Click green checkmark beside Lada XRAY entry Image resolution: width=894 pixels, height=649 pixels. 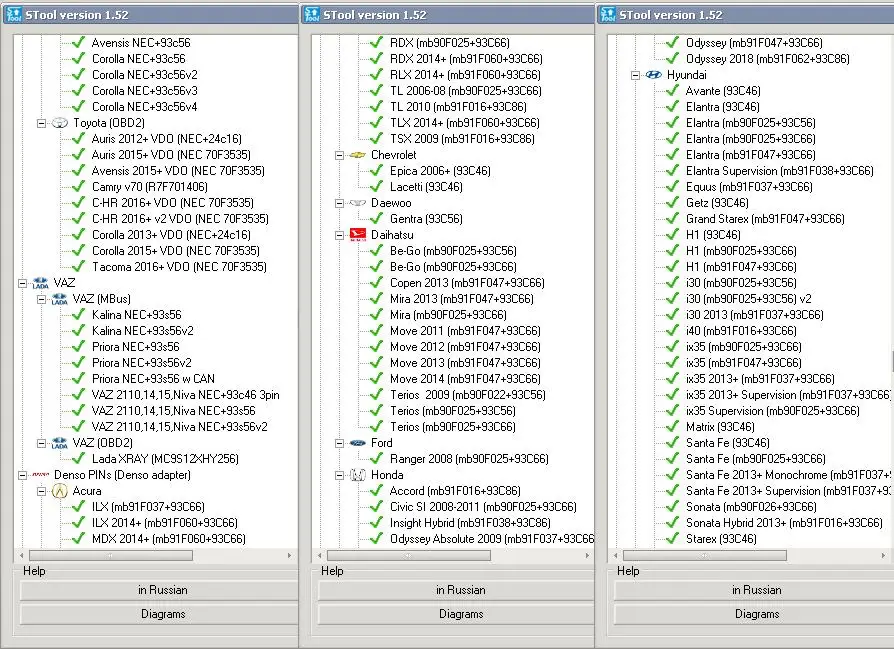79,459
